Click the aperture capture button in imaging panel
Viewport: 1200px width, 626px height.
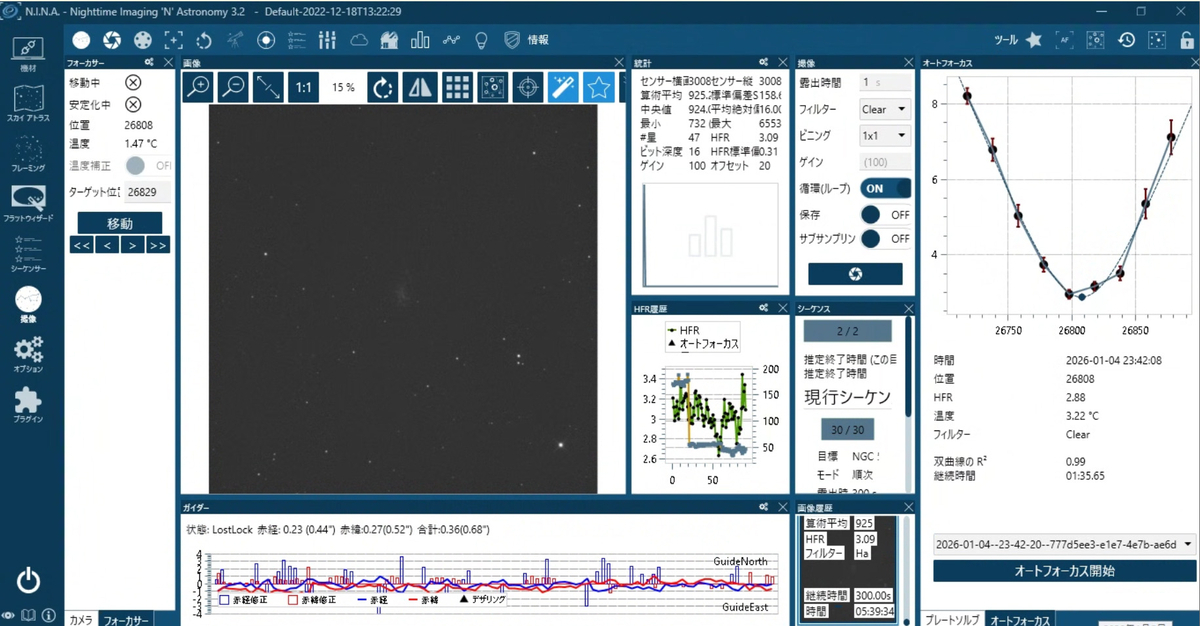855,274
